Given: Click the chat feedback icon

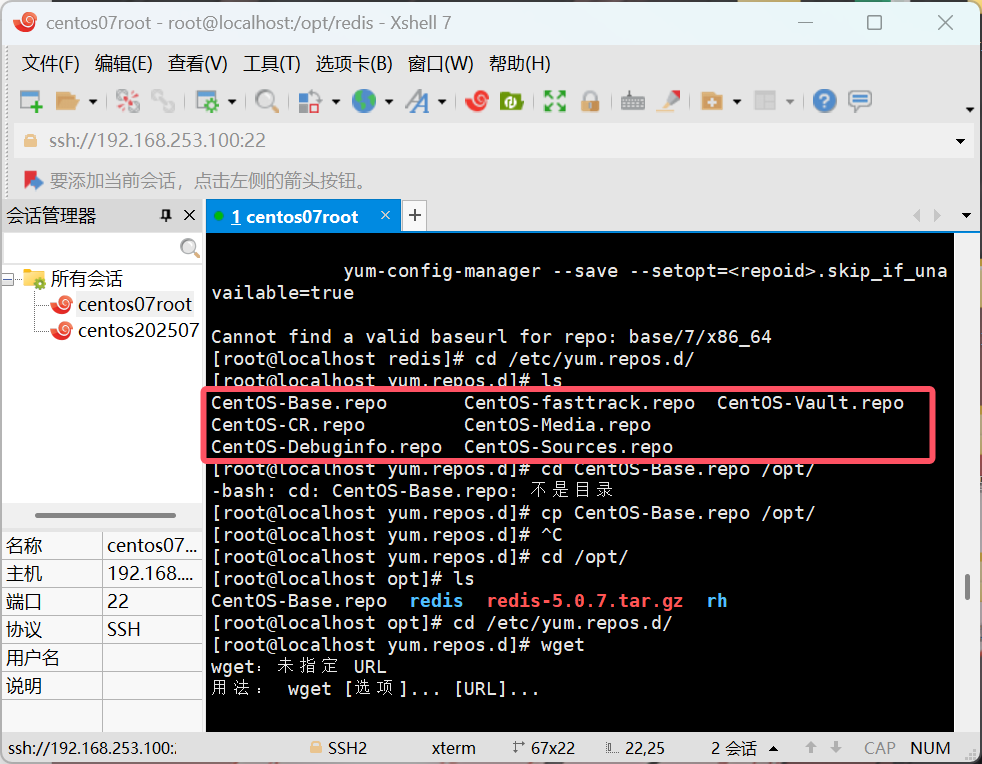Looking at the screenshot, I should click(x=860, y=101).
